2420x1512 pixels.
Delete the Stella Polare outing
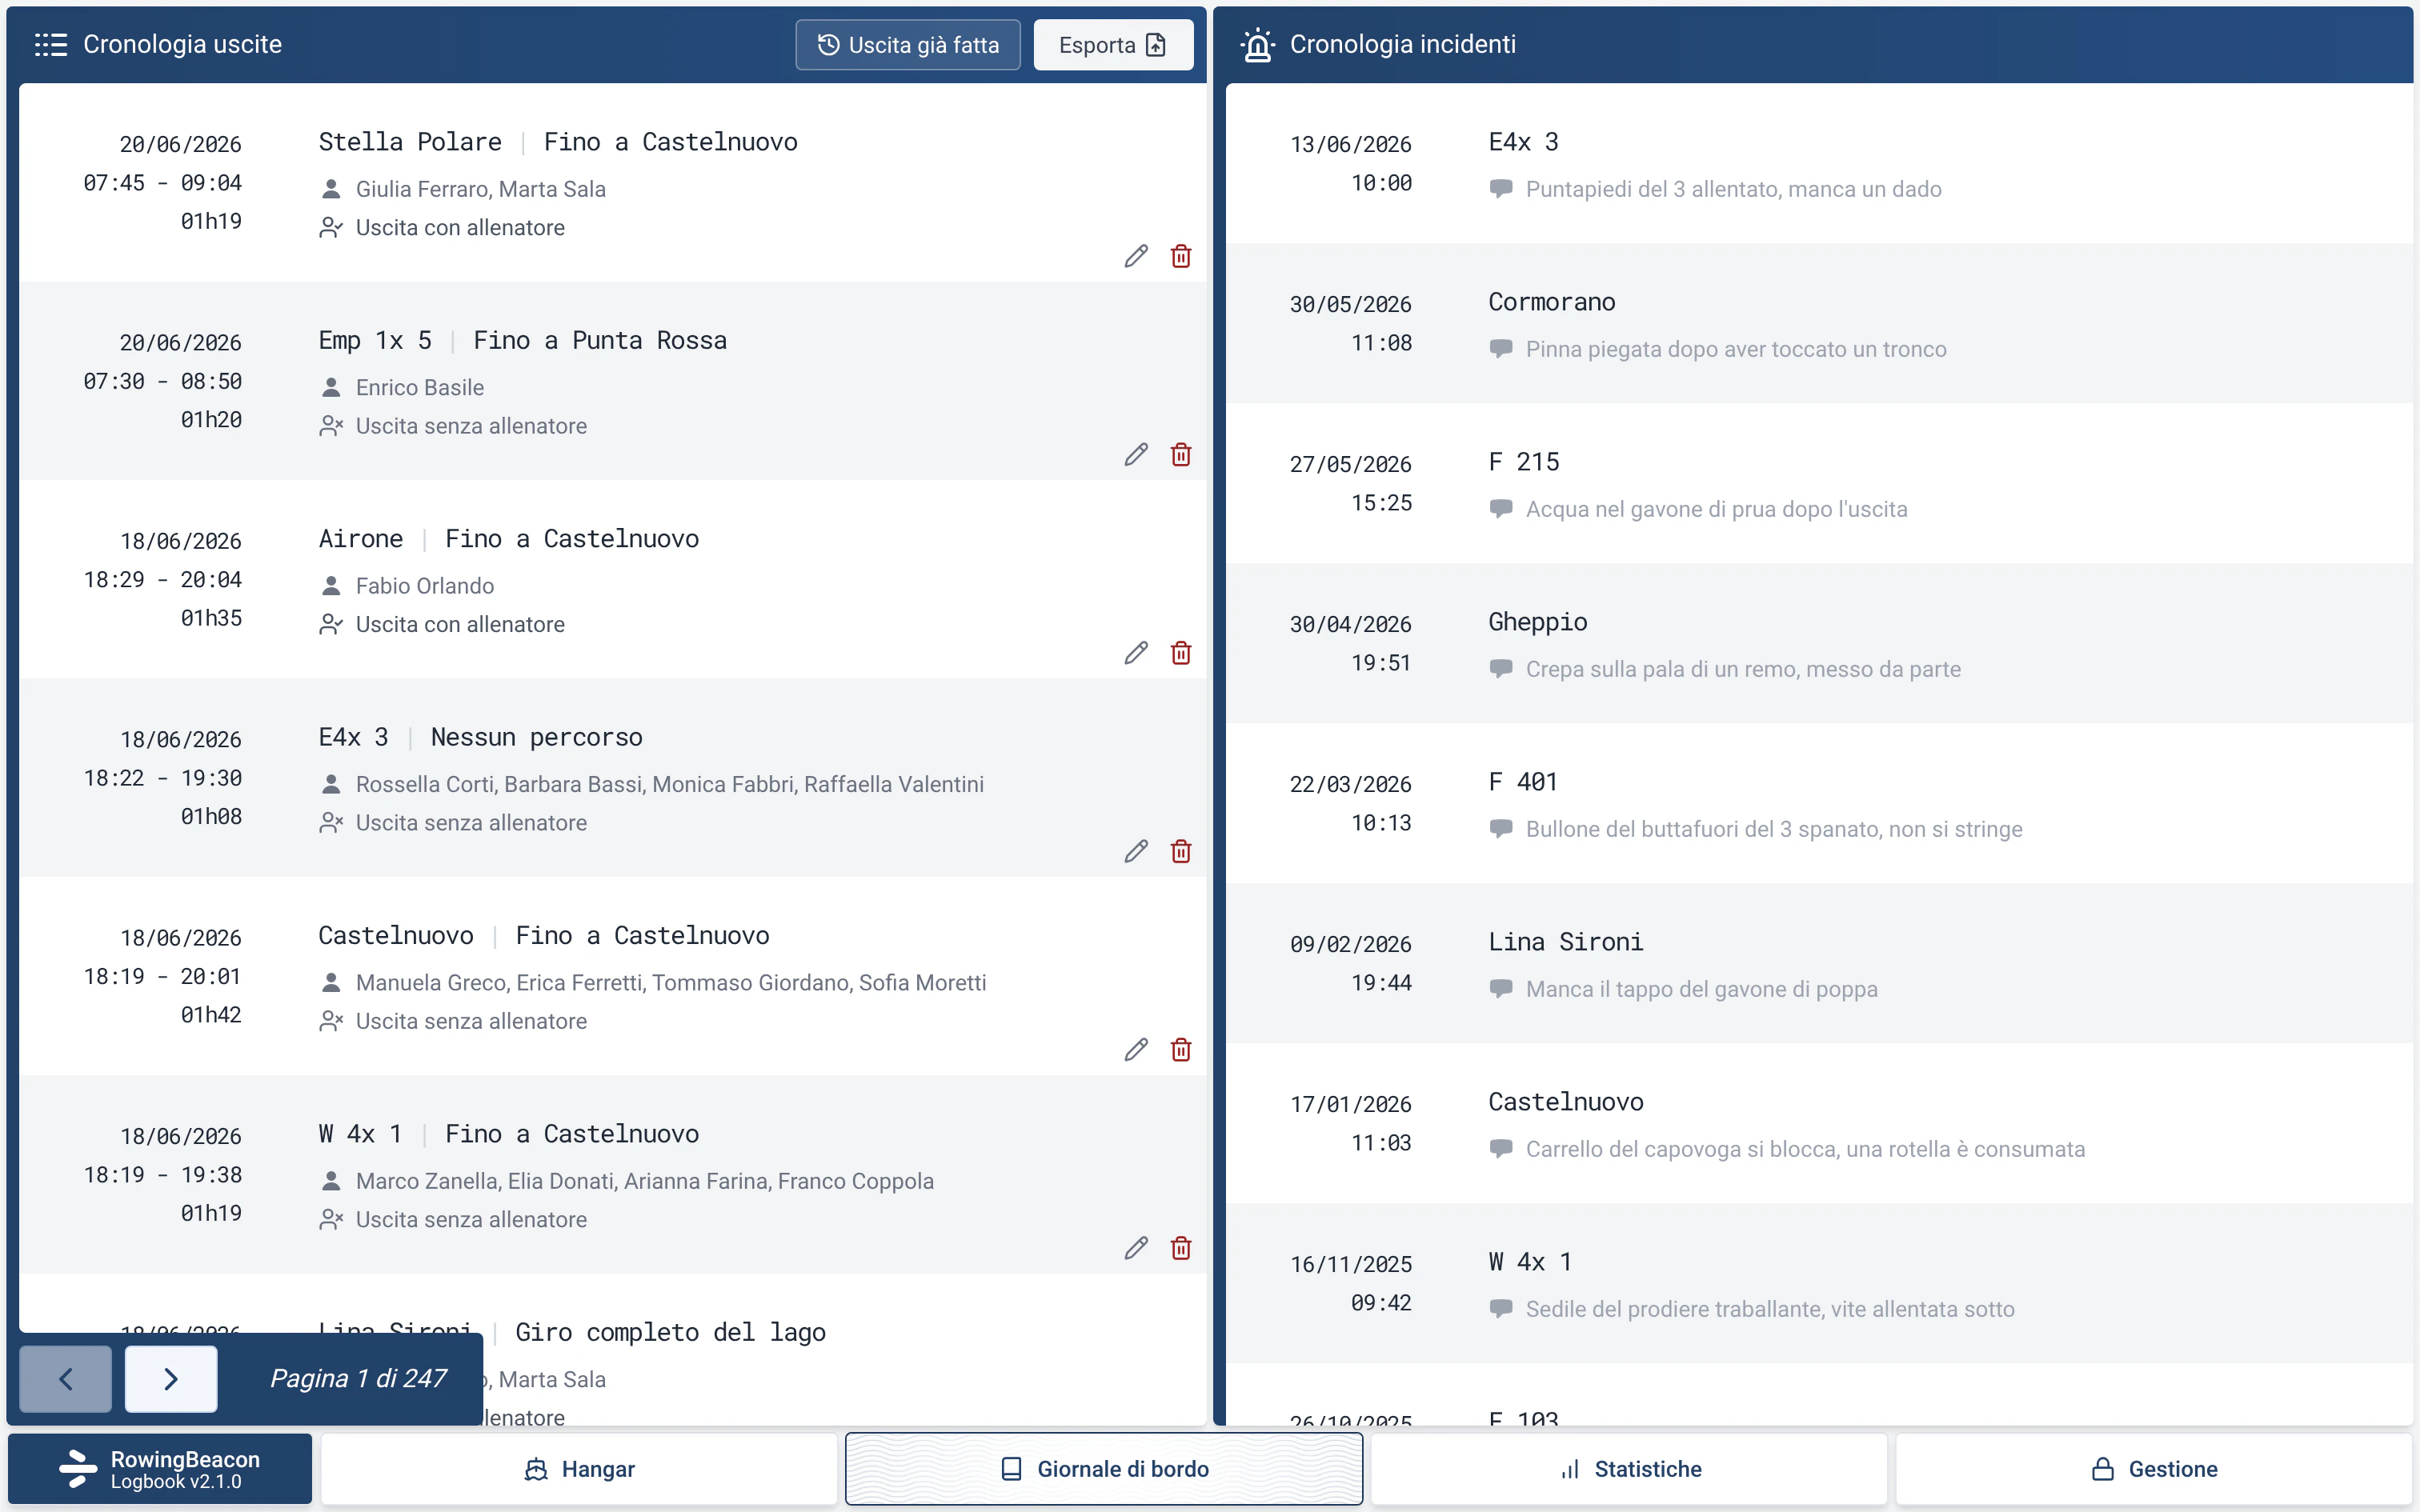click(1180, 256)
